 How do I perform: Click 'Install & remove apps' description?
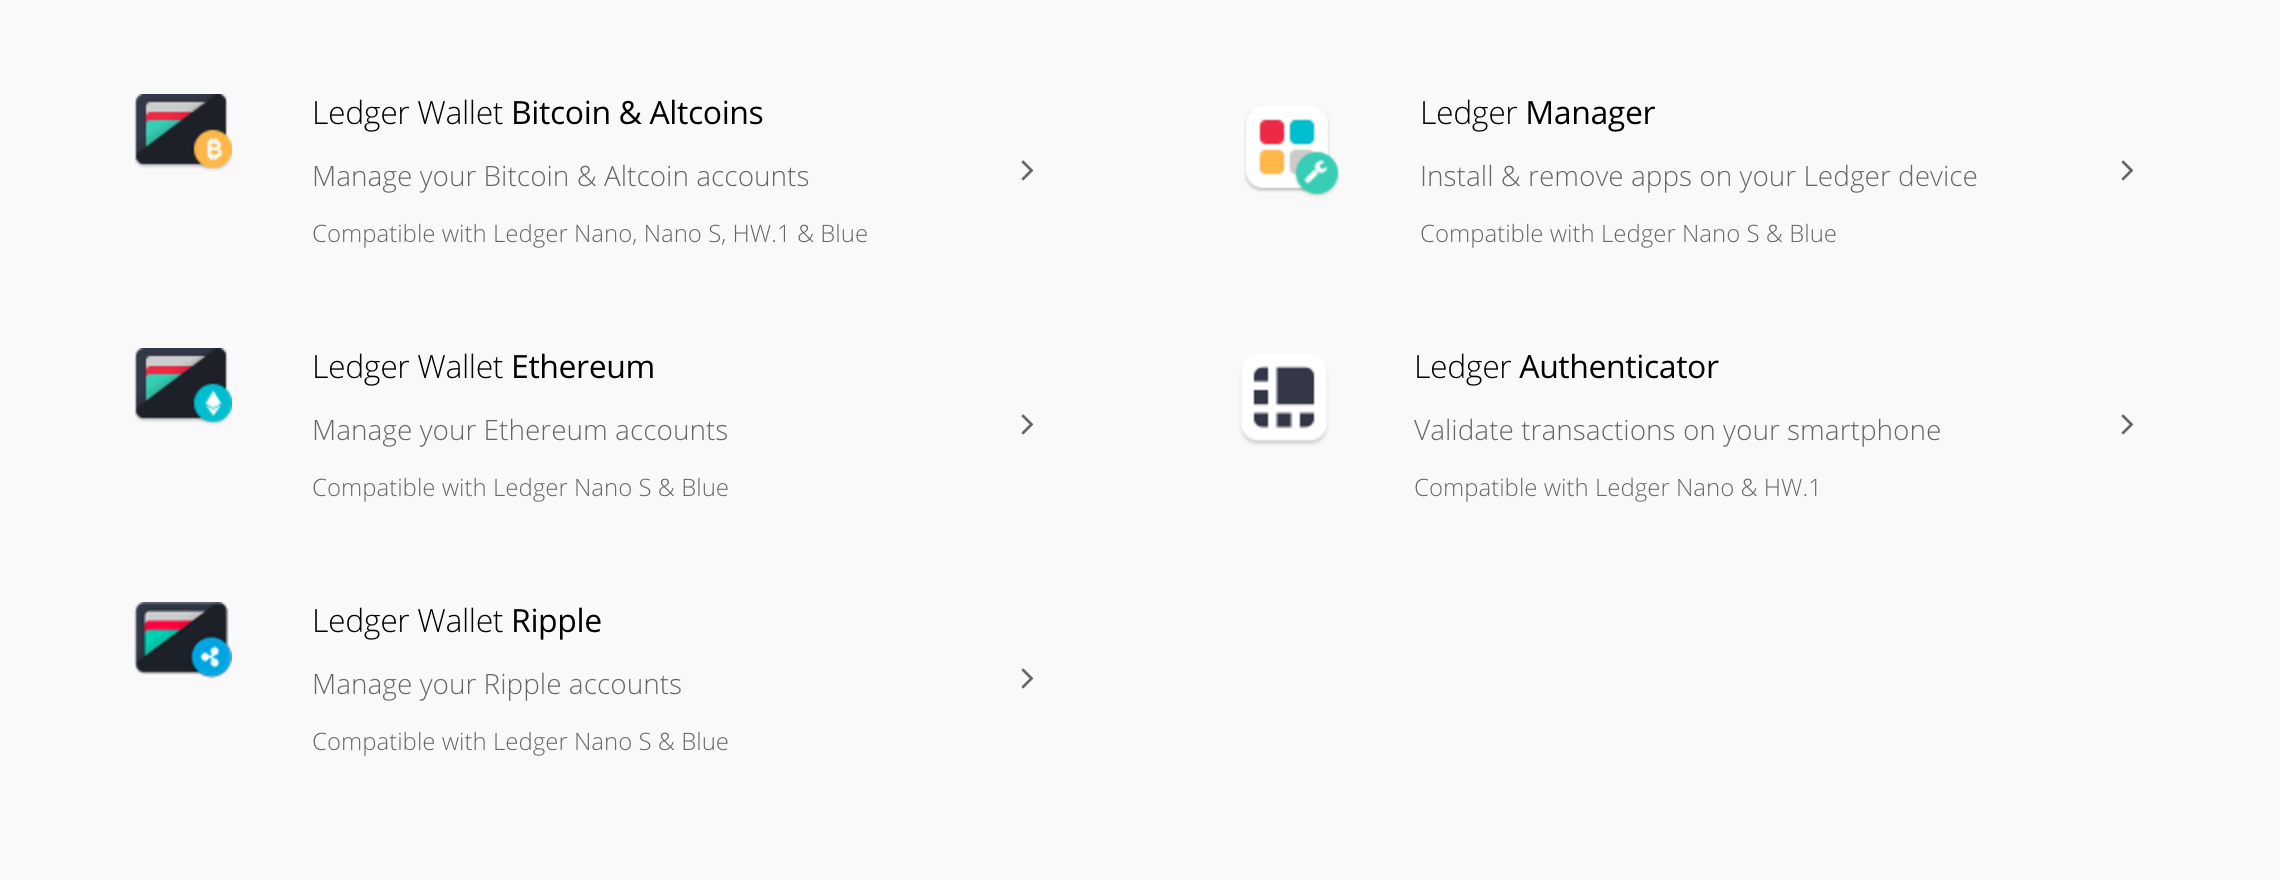pyautogui.click(x=1698, y=177)
